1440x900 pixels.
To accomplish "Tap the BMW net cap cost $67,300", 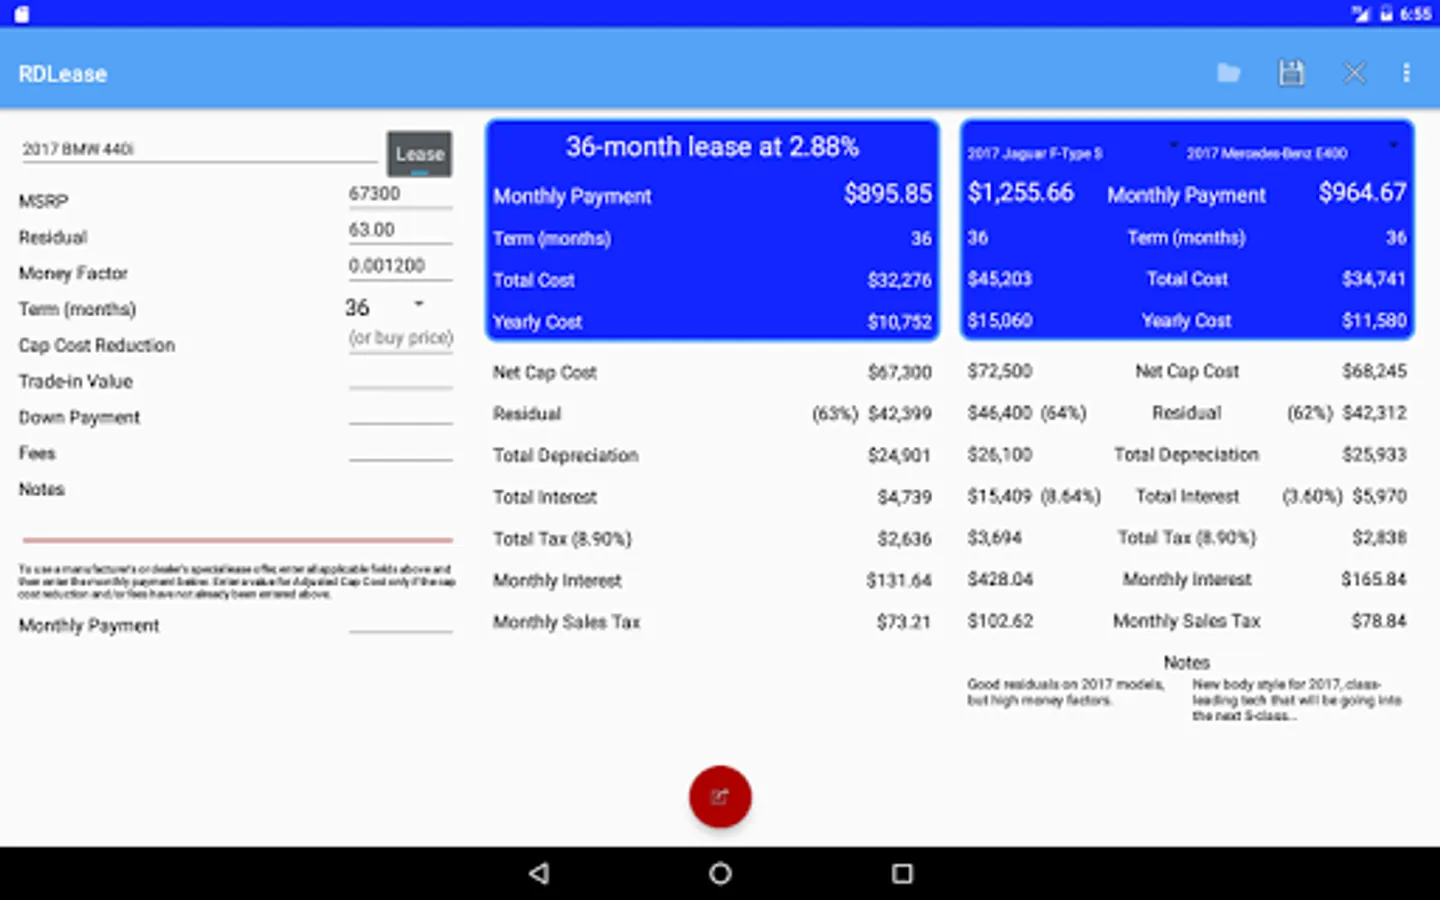I will [x=899, y=372].
